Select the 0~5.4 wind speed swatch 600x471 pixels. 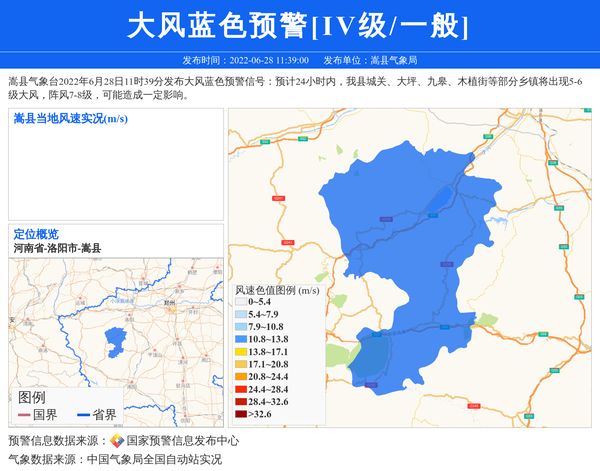point(240,301)
